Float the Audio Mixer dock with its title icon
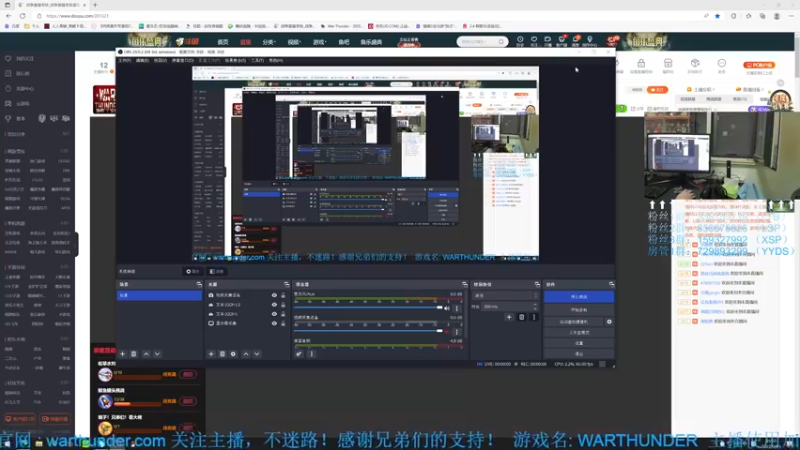 464,284
